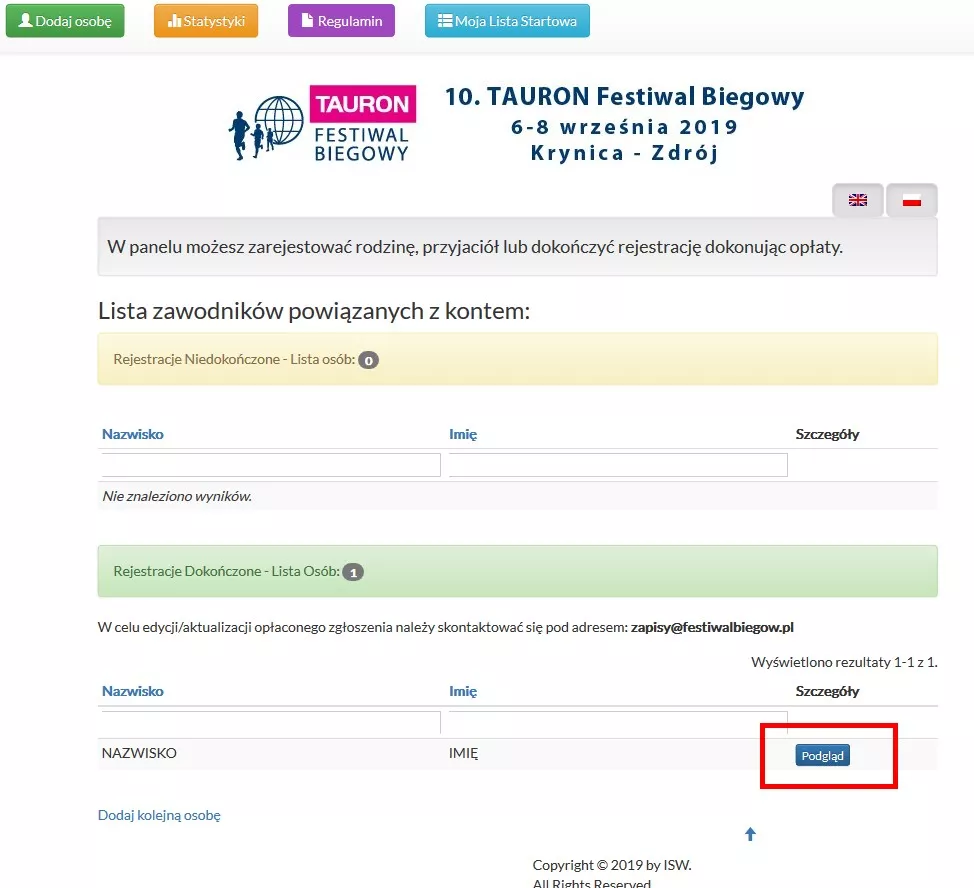Click the English flag language icon
Viewport: 974px width, 888px height.
pos(858,200)
